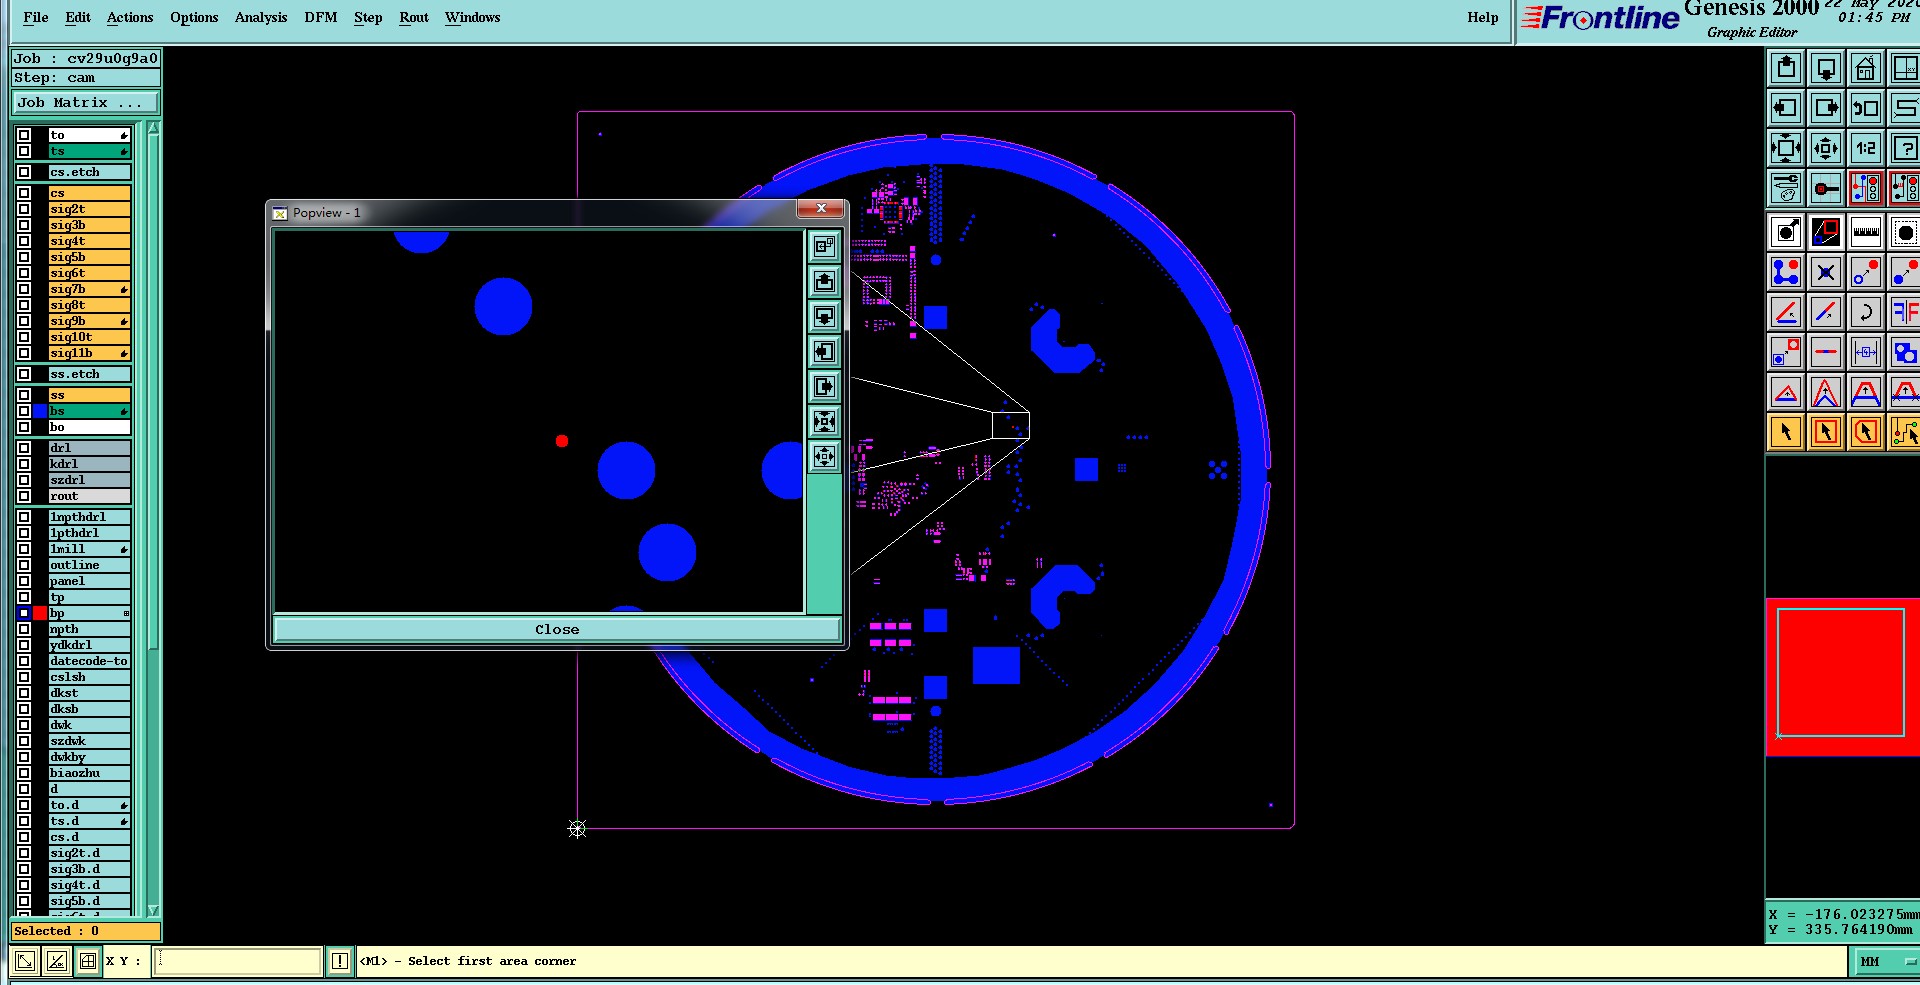The width and height of the screenshot is (1920, 985).
Task: Click the pan right view icon
Action: pyautogui.click(x=1826, y=108)
